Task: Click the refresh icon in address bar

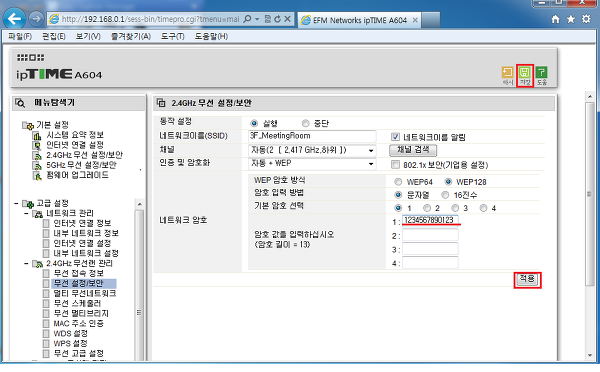Action: point(277,19)
